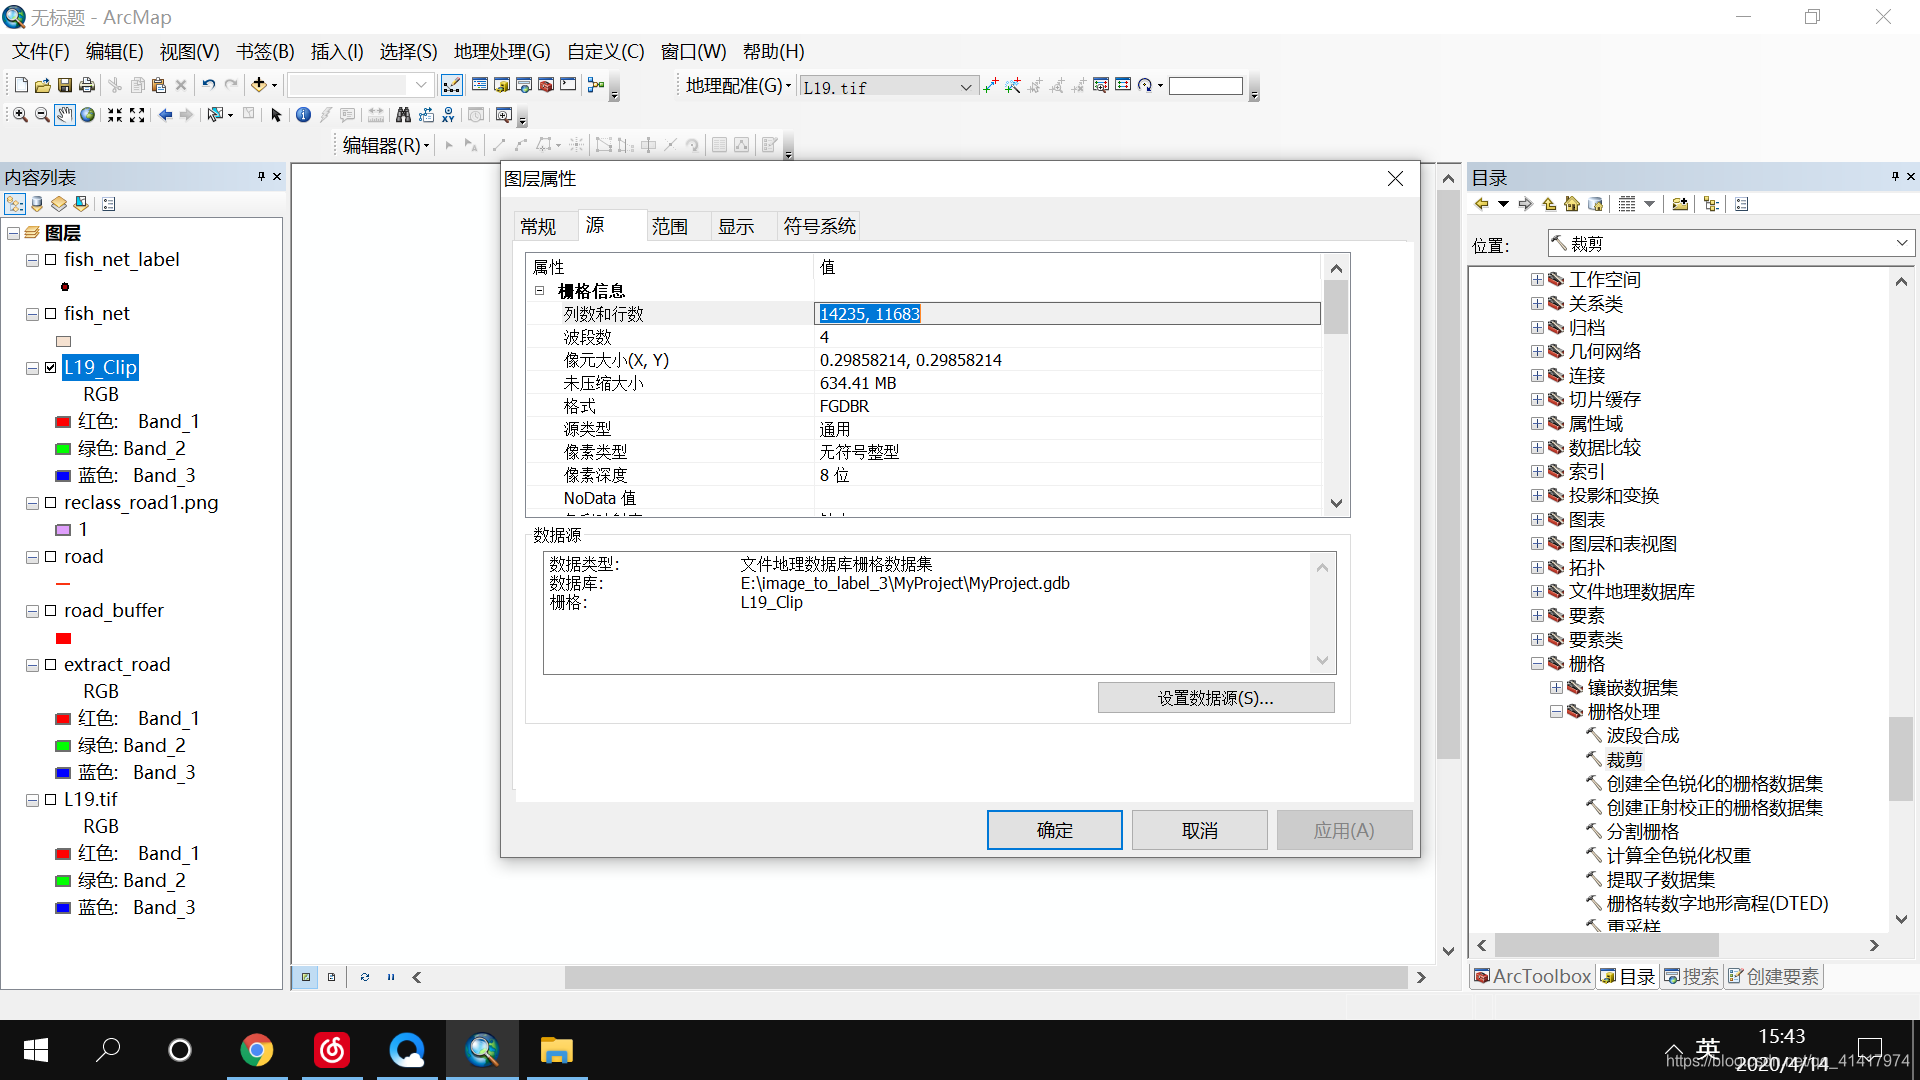1920x1080 pixels.
Task: Open the georeferencing layer L19.tif dropdown
Action: pos(965,87)
